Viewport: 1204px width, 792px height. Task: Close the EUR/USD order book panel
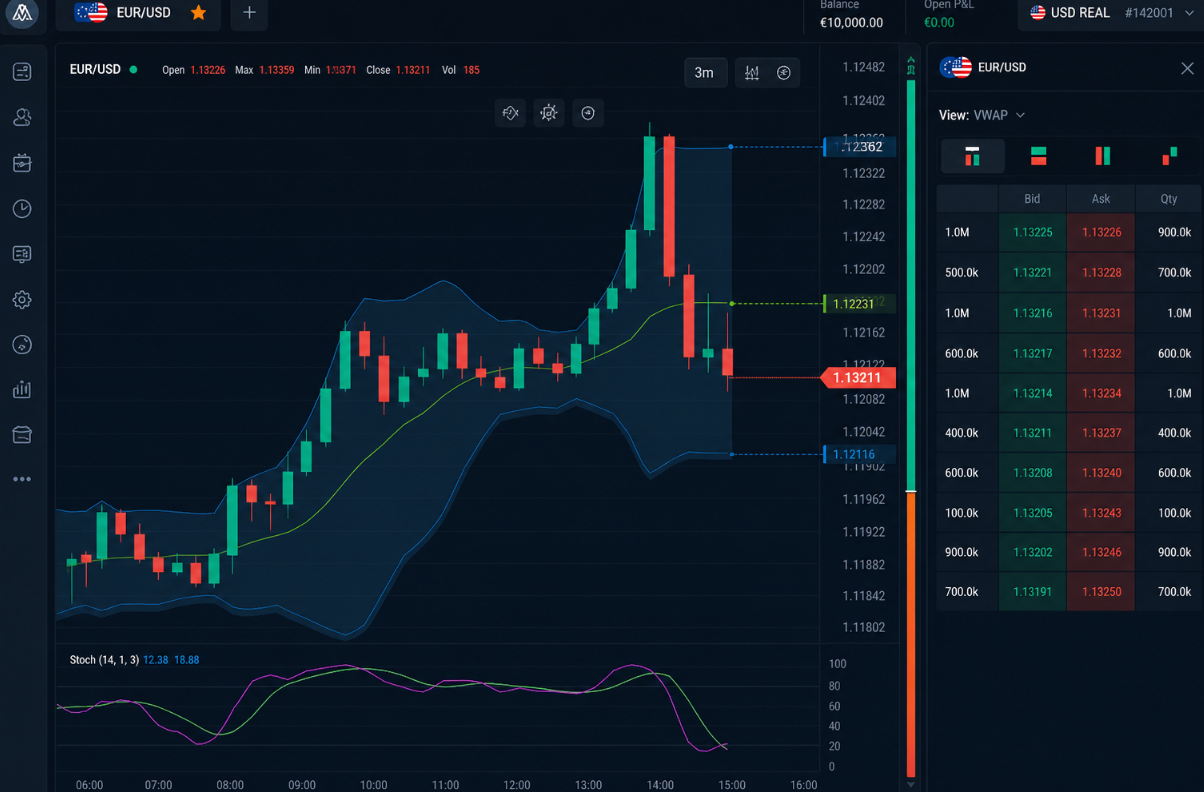coord(1187,68)
